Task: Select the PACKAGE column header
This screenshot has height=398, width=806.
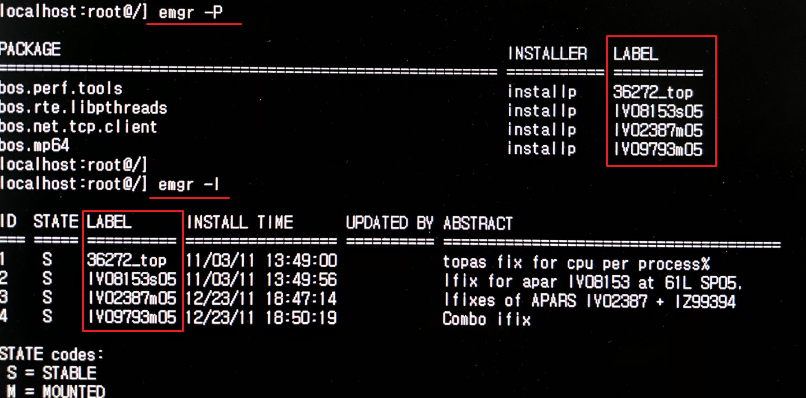Action: 30,50
